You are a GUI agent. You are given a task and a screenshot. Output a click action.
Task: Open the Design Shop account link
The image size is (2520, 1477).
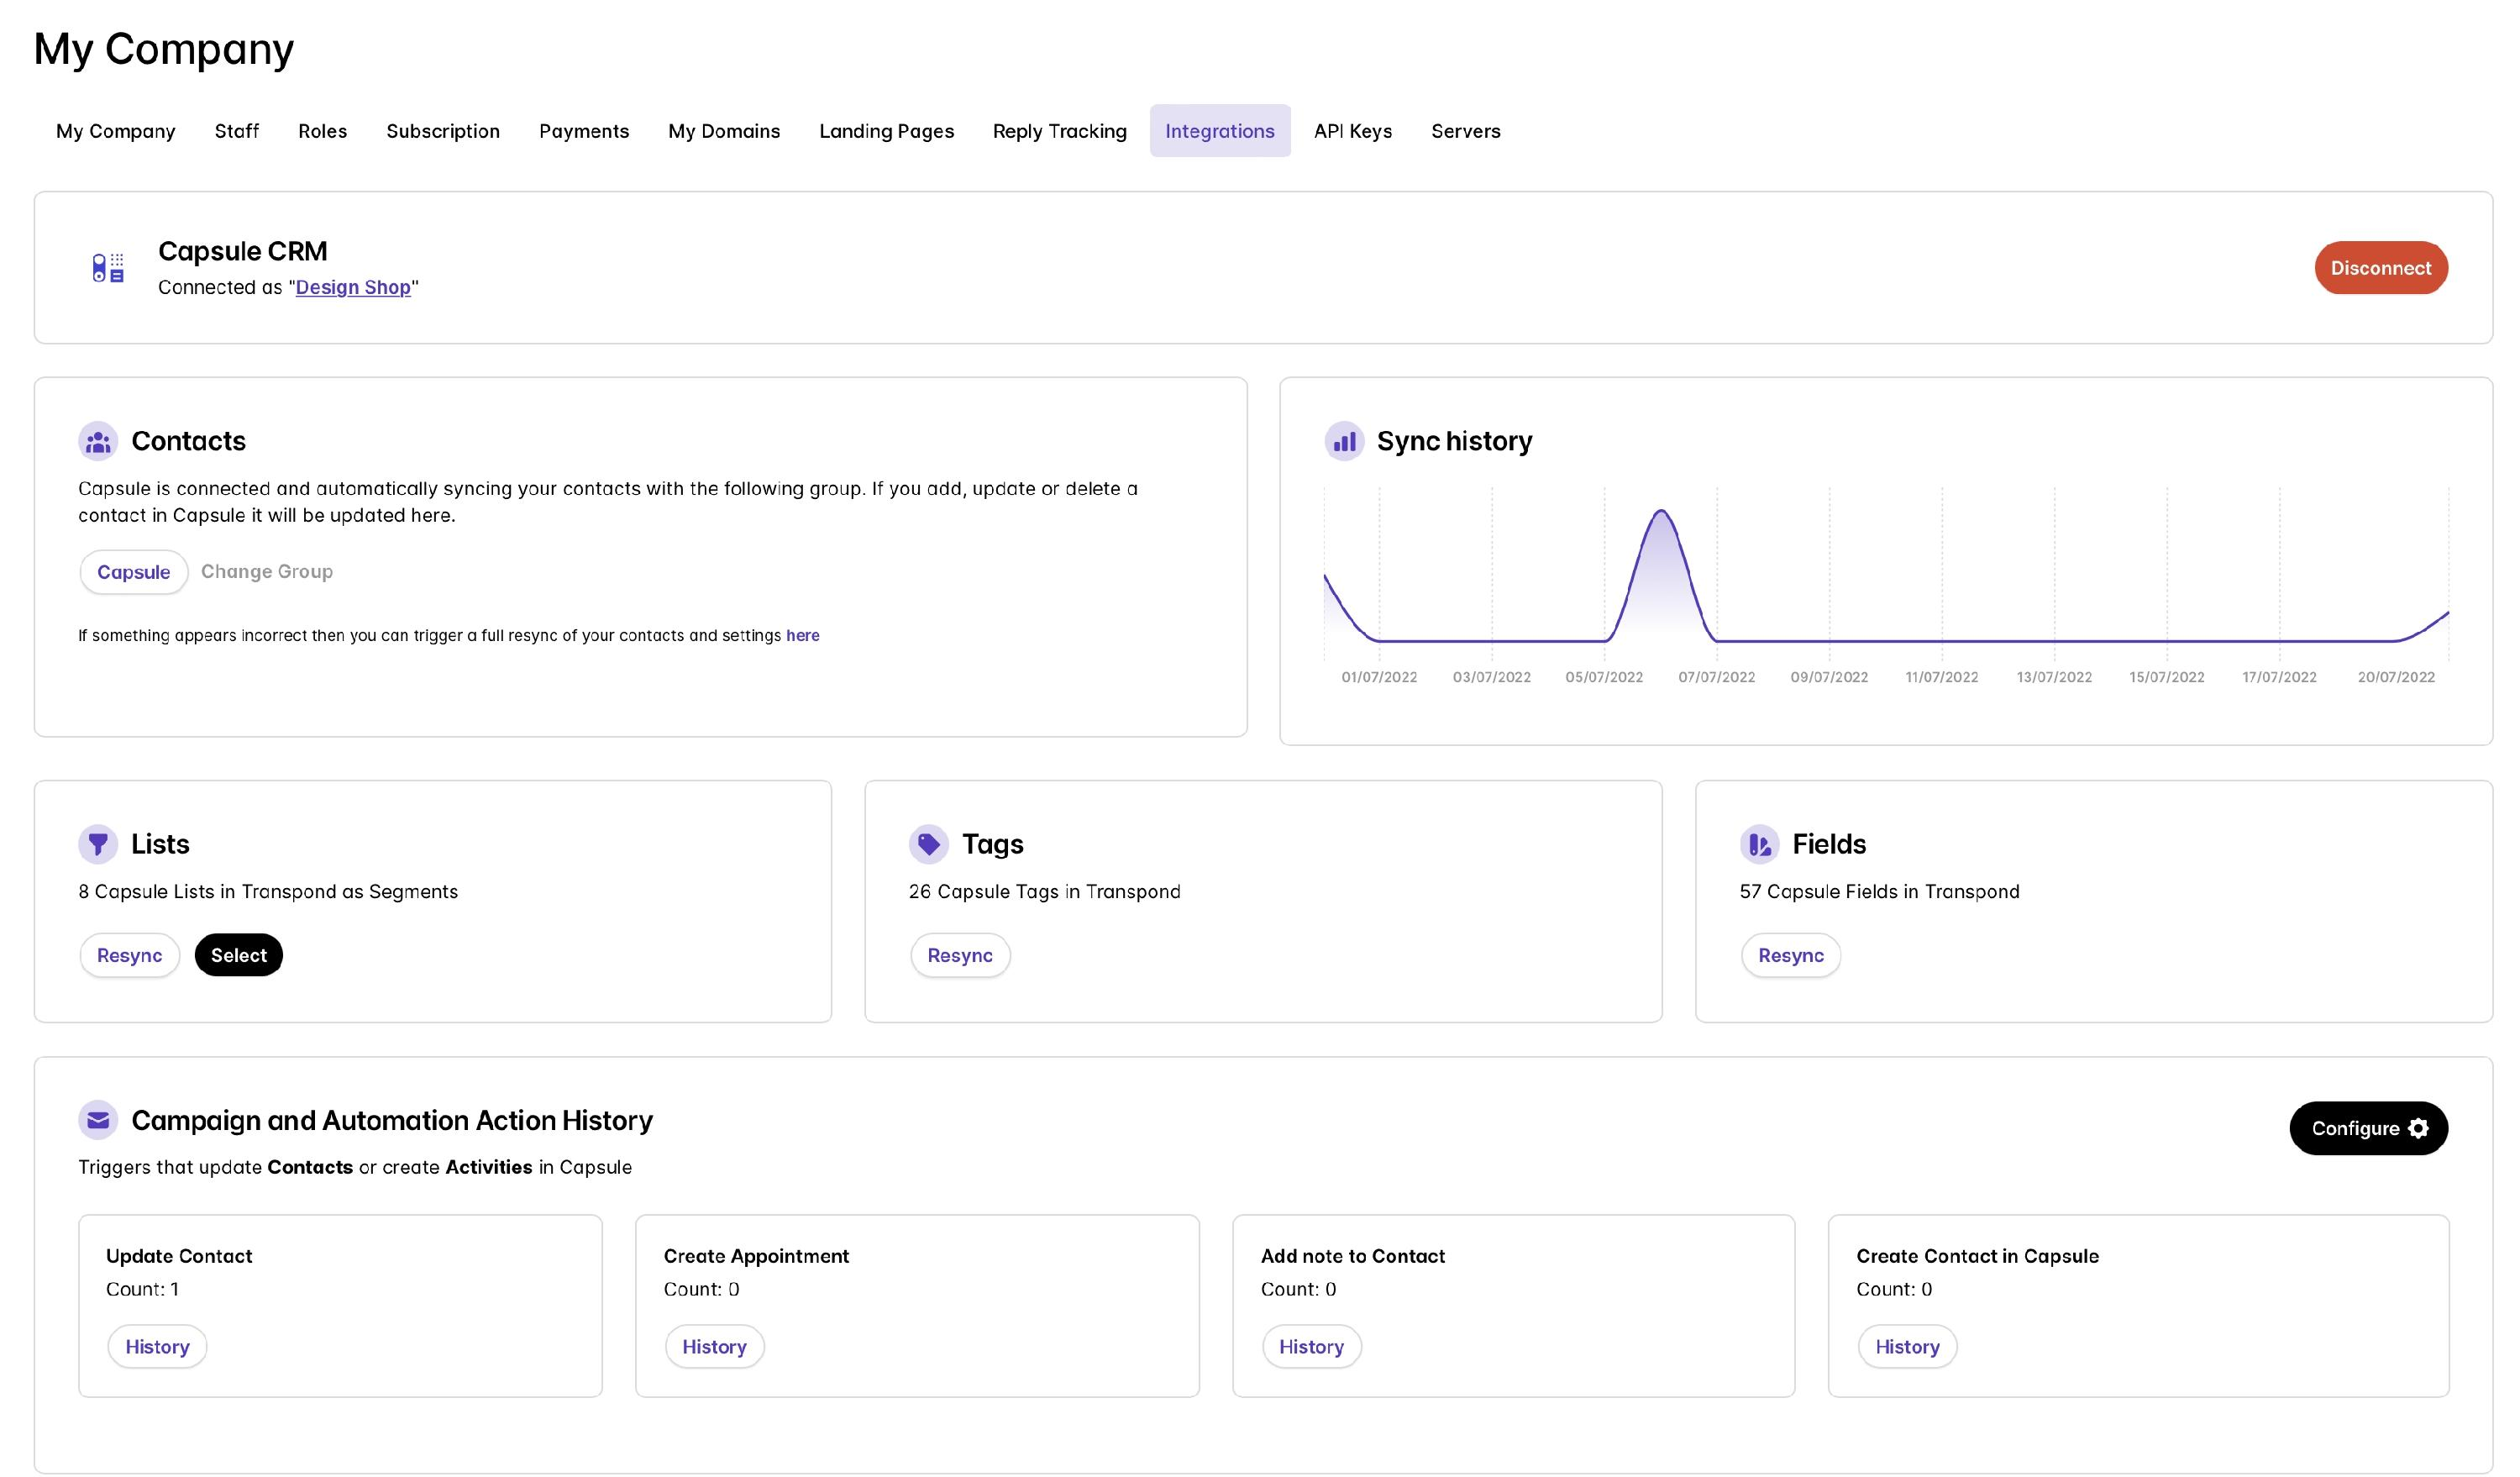tap(353, 287)
